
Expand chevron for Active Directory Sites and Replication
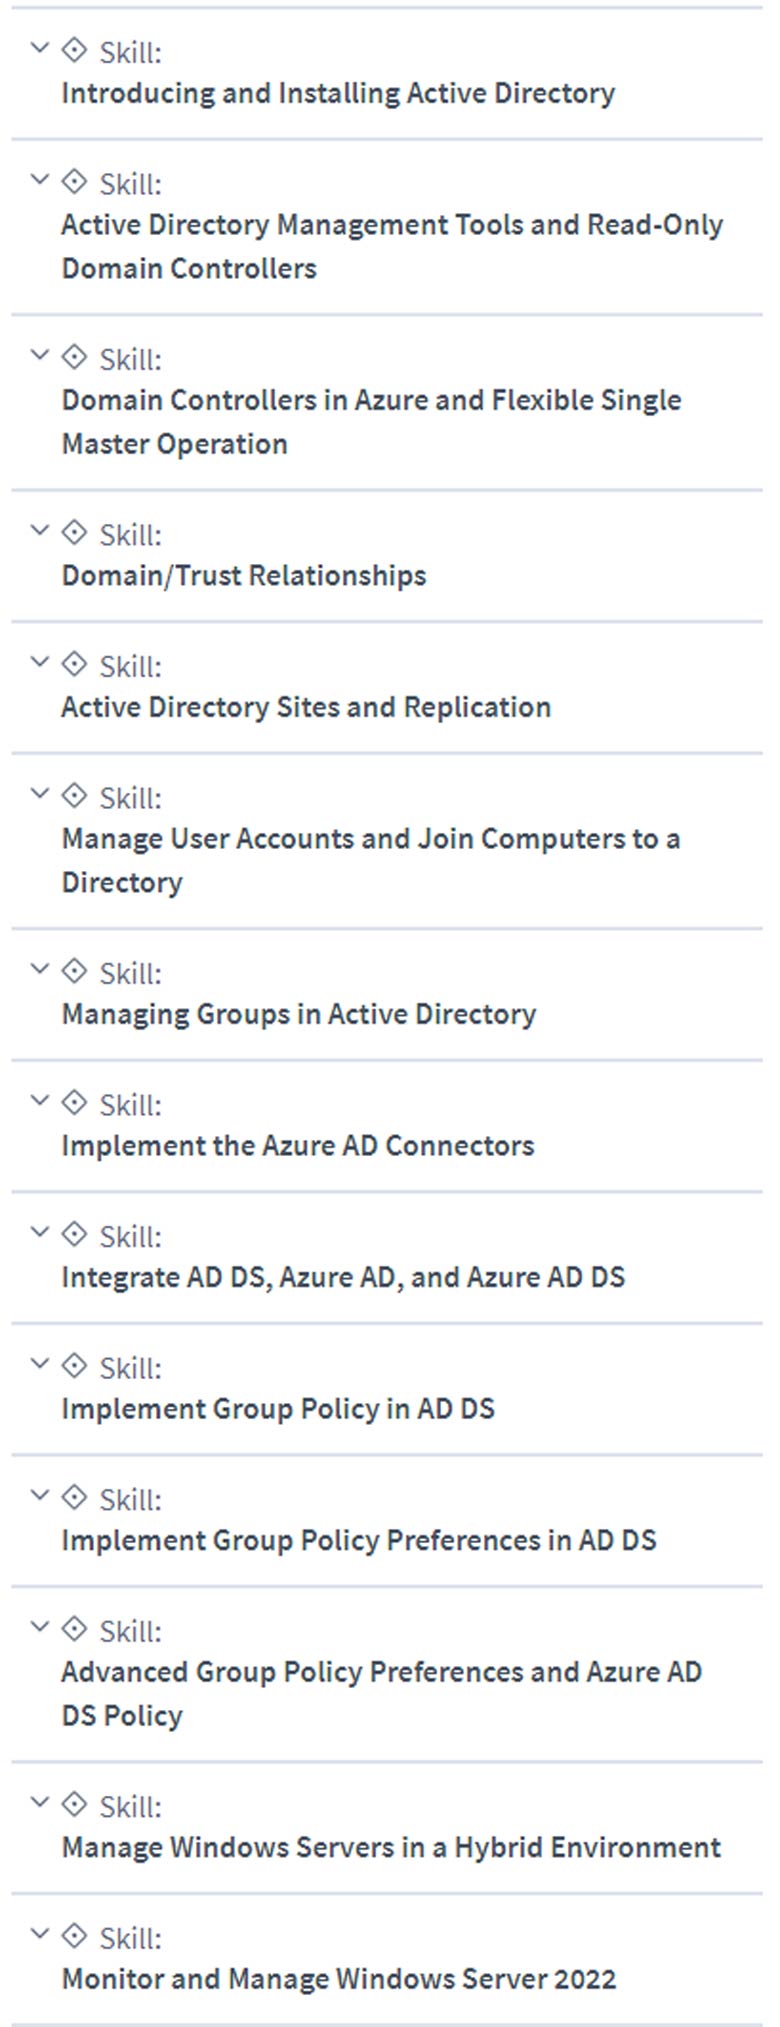[x=40, y=661]
